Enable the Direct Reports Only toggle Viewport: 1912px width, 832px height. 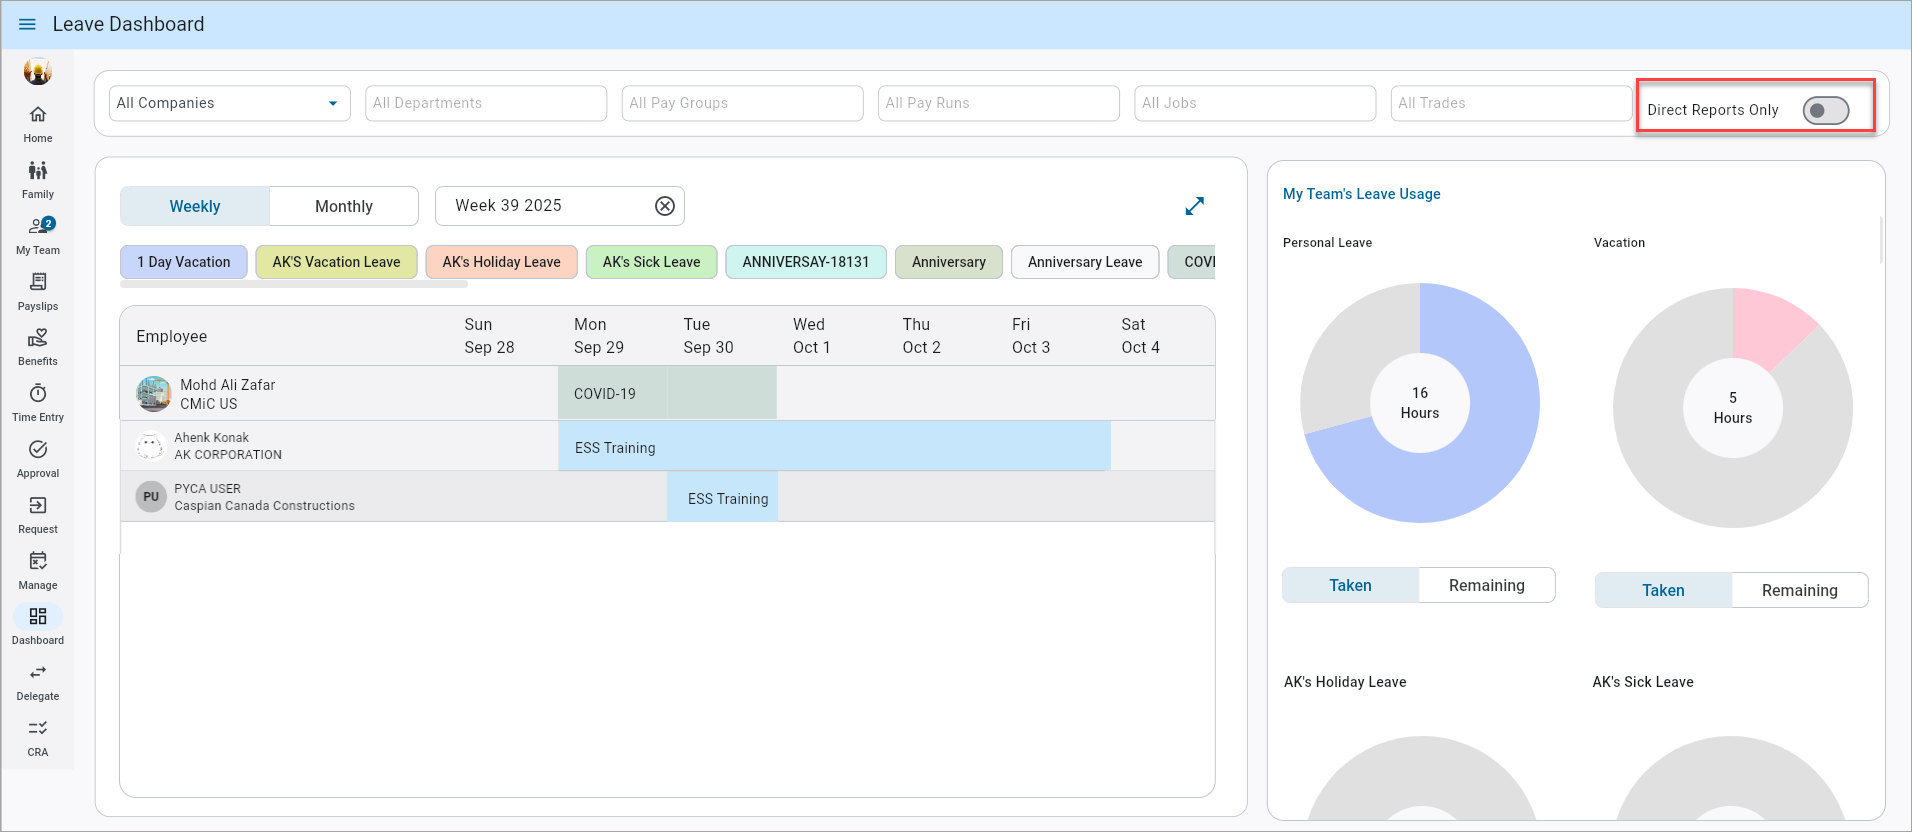click(1825, 110)
